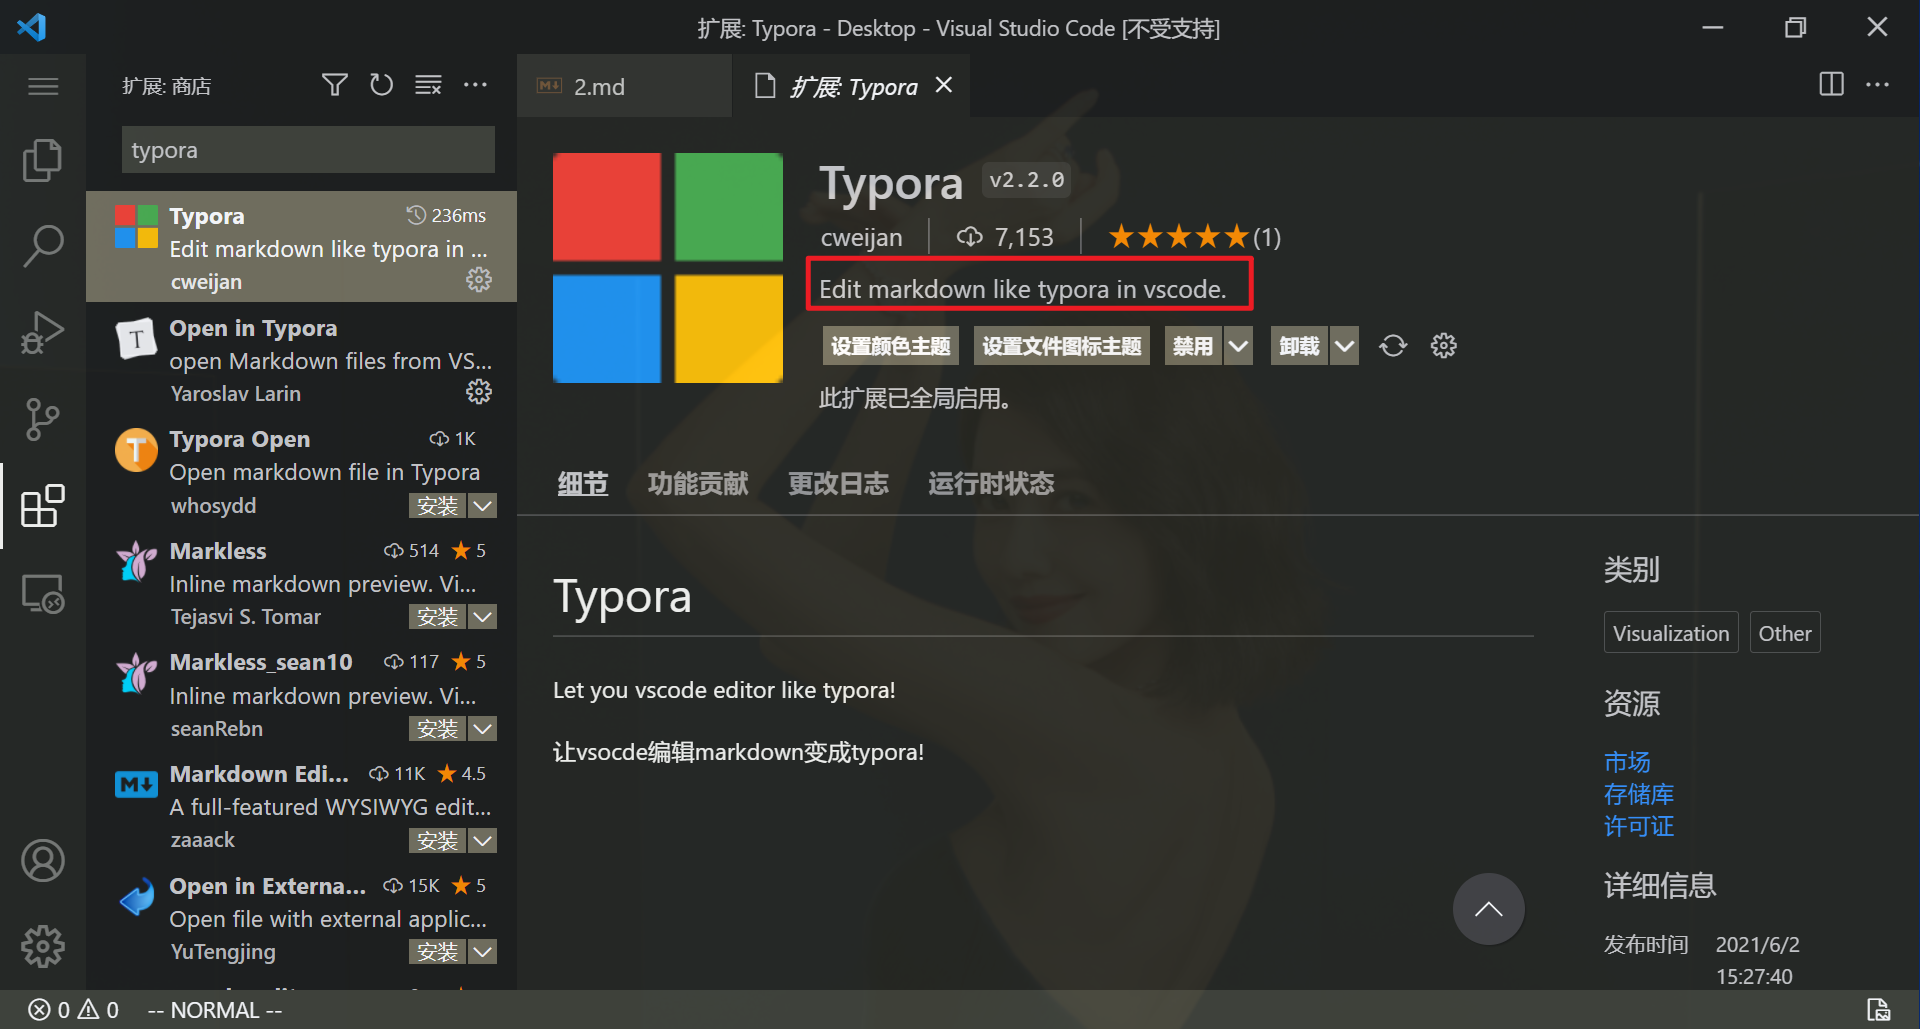Expand the 卸载 dropdown arrow

(x=1344, y=346)
